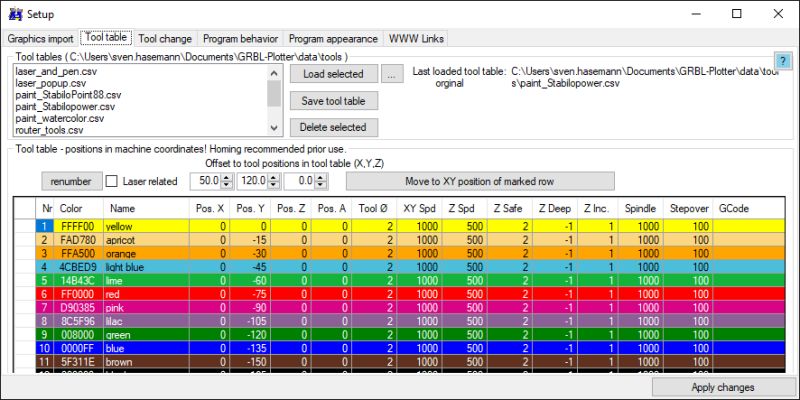The width and height of the screenshot is (800, 400).
Task: Maximize the Setup window
Action: tap(737, 14)
